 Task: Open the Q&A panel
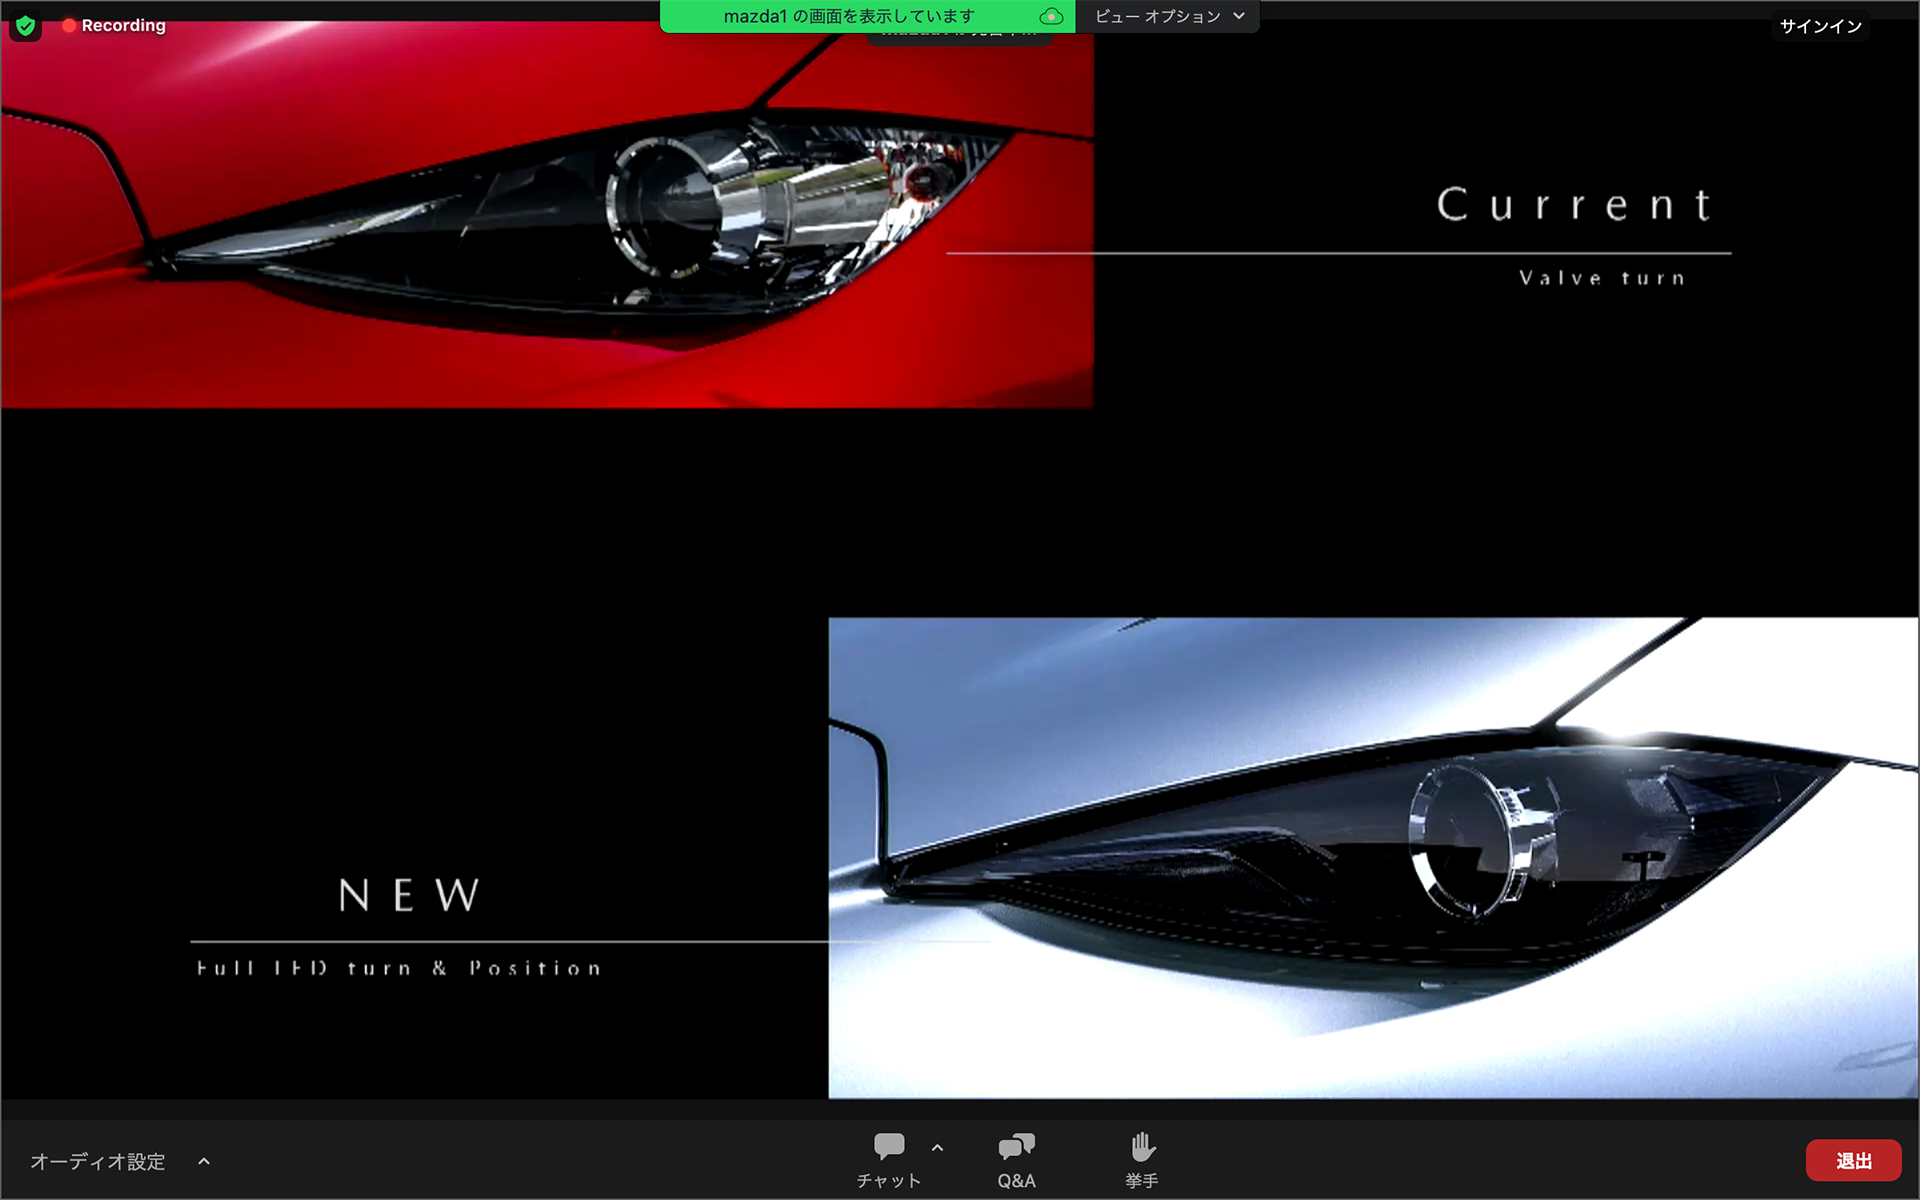[x=1016, y=1160]
